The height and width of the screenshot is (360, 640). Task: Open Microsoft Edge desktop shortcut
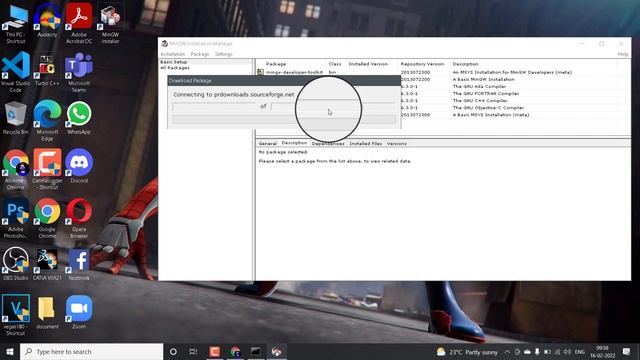(47, 121)
